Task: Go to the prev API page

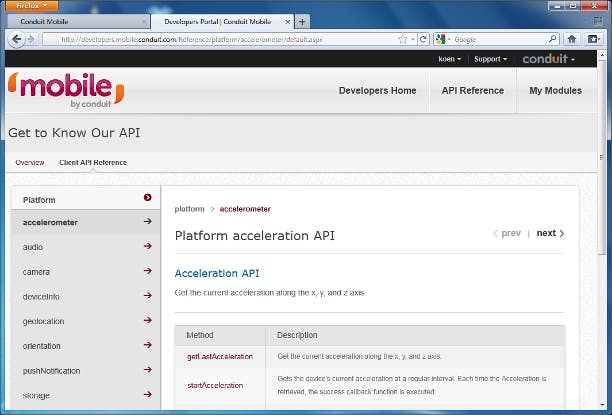Action: (507, 233)
